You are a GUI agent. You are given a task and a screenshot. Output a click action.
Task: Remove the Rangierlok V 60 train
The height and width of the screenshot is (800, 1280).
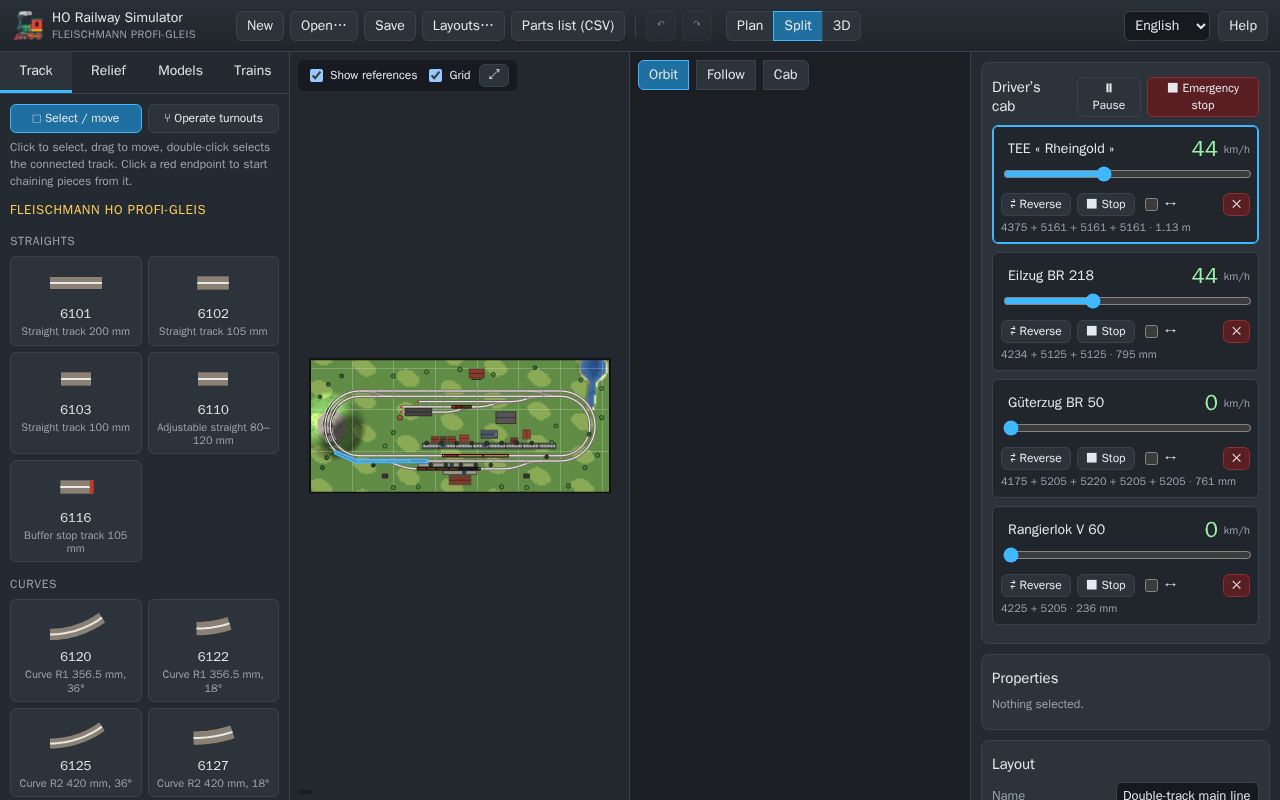click(x=1236, y=585)
